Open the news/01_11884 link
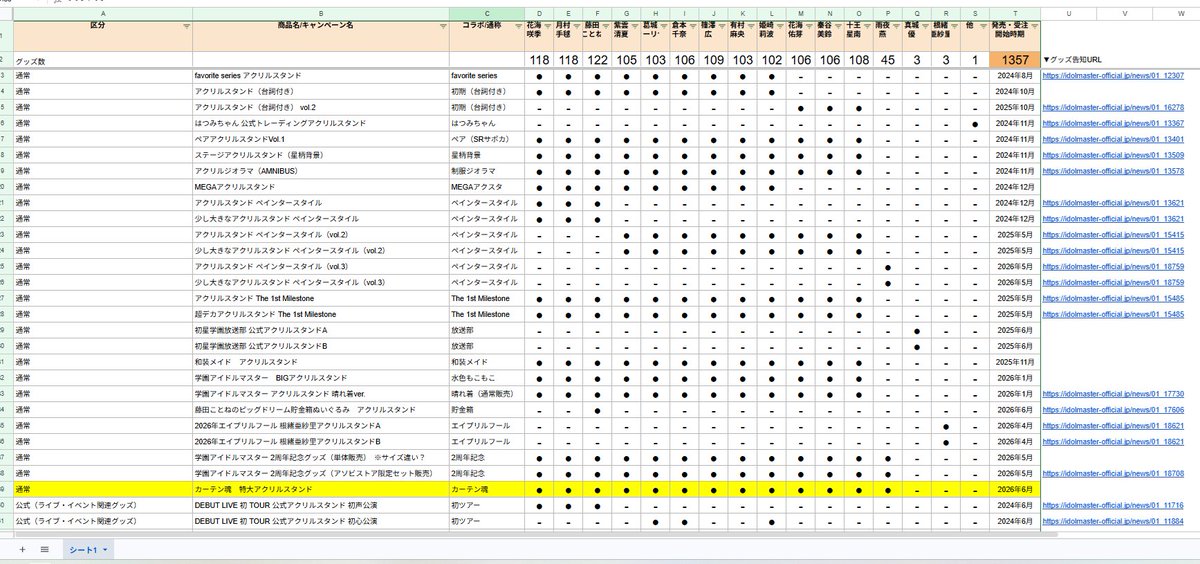Screen dimensions: 1200x564 tap(1113, 522)
